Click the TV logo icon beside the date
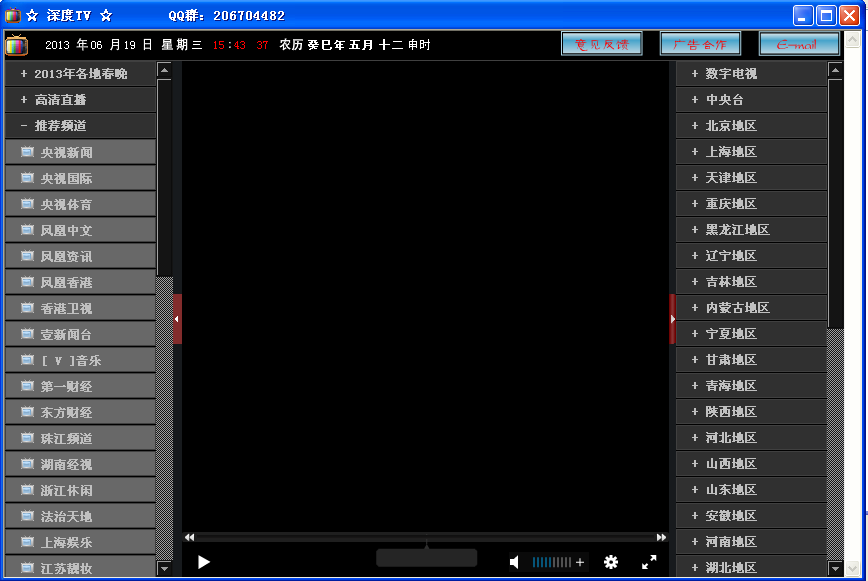Screen dimensions: 868x581 (x=17, y=45)
